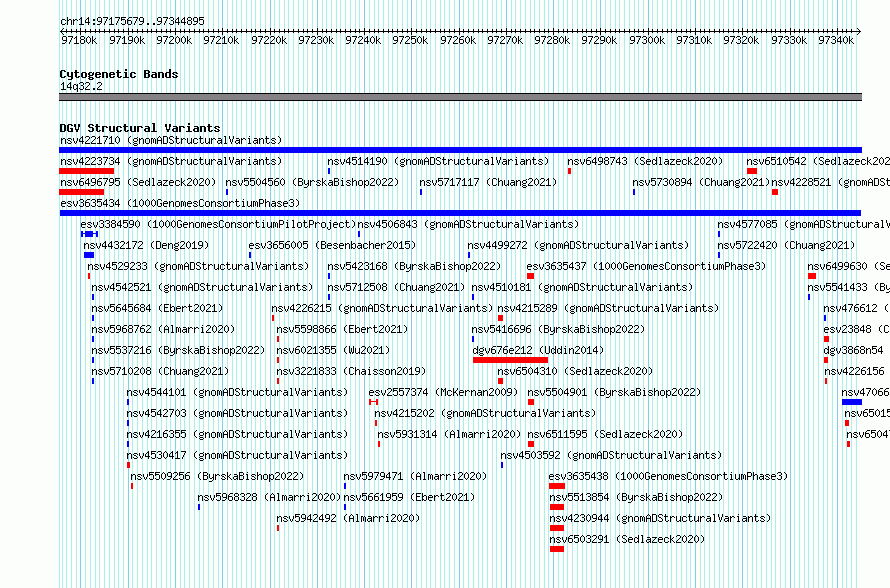The image size is (890, 588).
Task: Open variant nsv4223734 from gnomAD
Action: tap(171, 161)
